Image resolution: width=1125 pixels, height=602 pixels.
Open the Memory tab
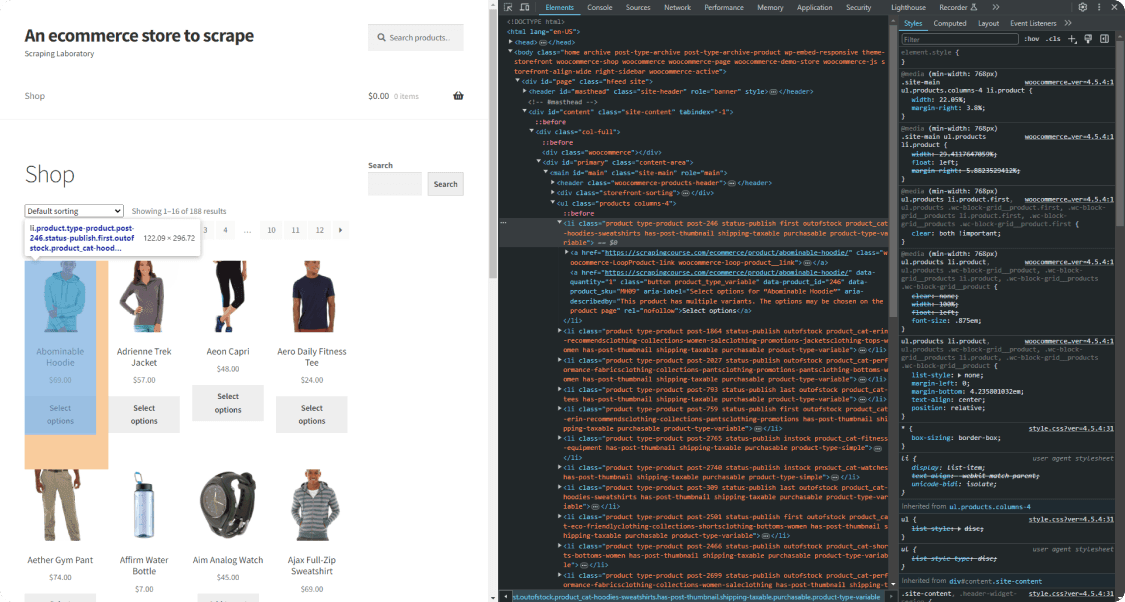(770, 7)
